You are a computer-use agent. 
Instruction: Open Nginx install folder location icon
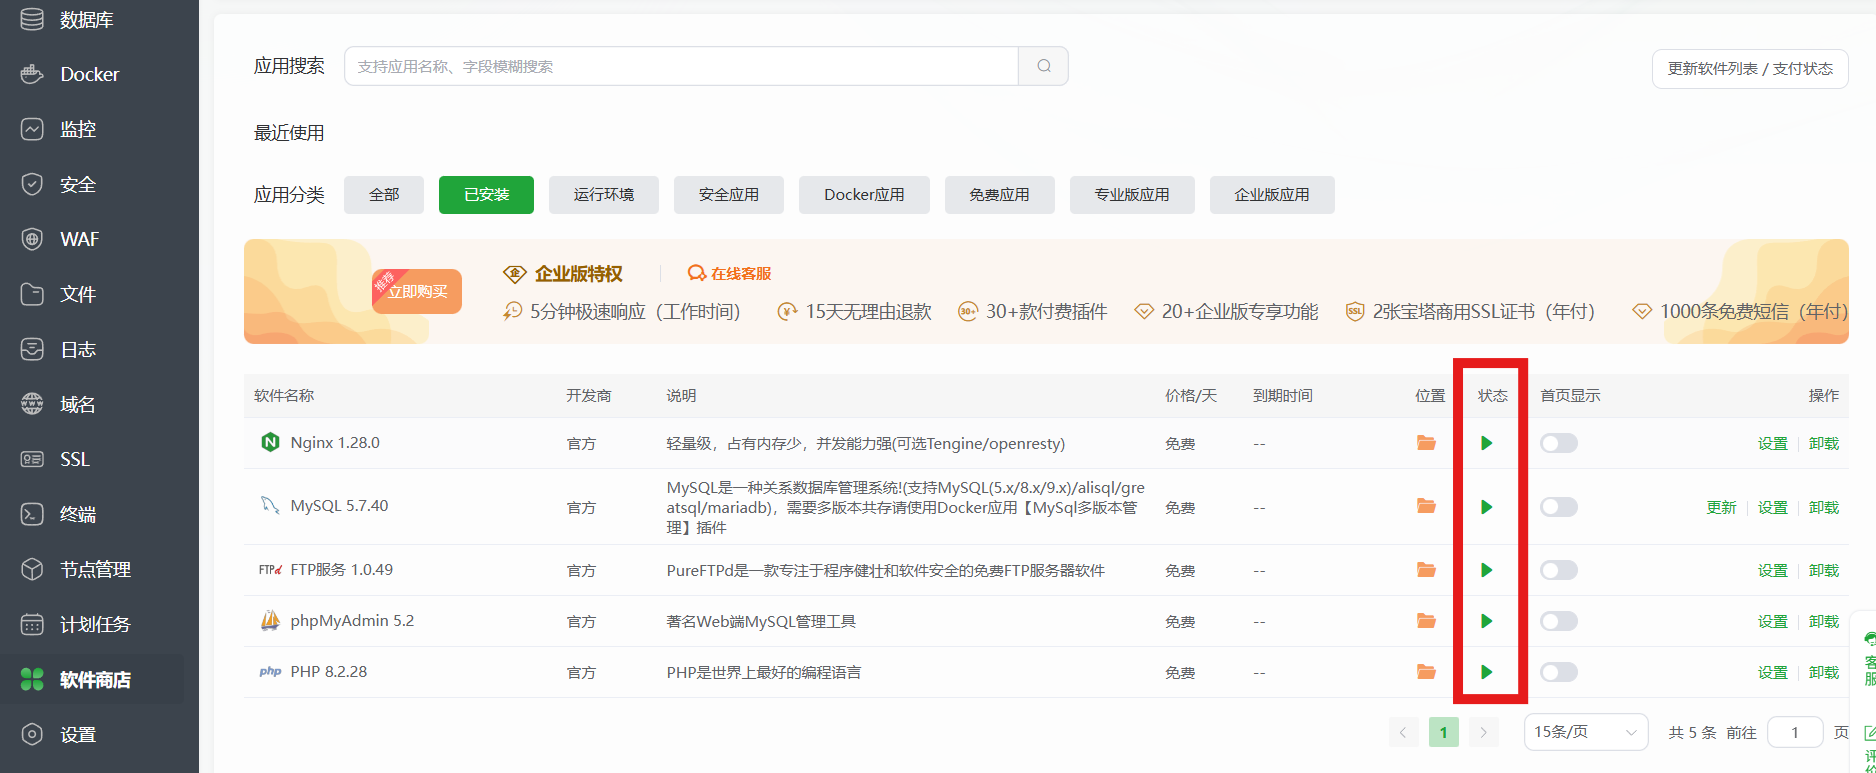[1426, 443]
